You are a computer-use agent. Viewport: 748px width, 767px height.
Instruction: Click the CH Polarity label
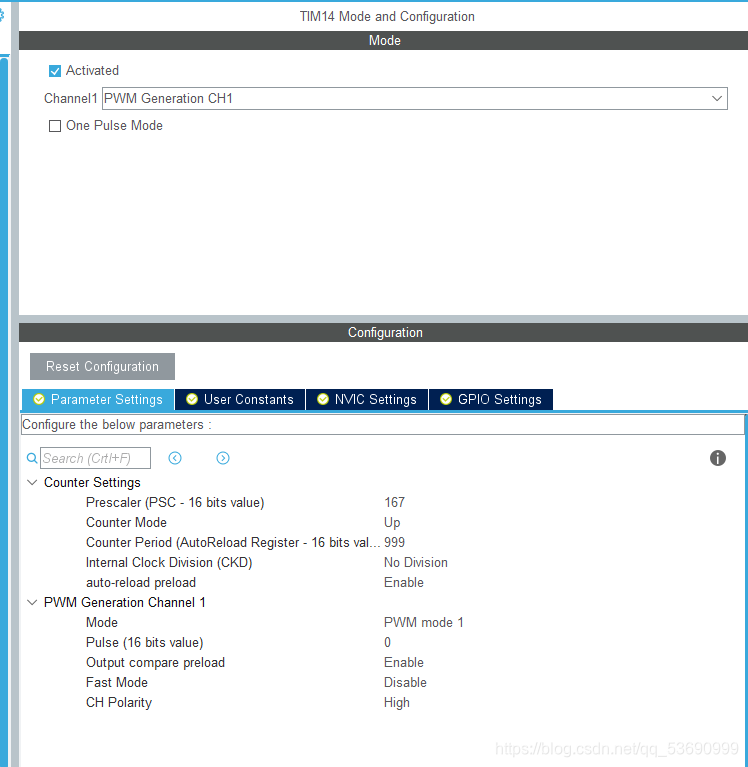coord(119,702)
